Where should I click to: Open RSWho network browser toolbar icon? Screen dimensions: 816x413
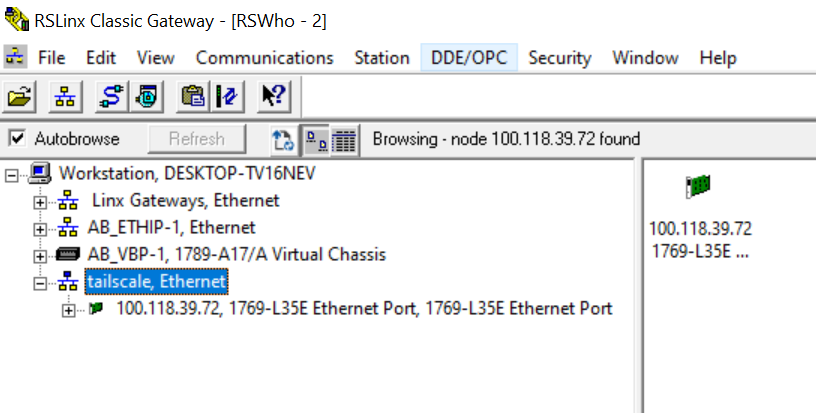[x=65, y=96]
